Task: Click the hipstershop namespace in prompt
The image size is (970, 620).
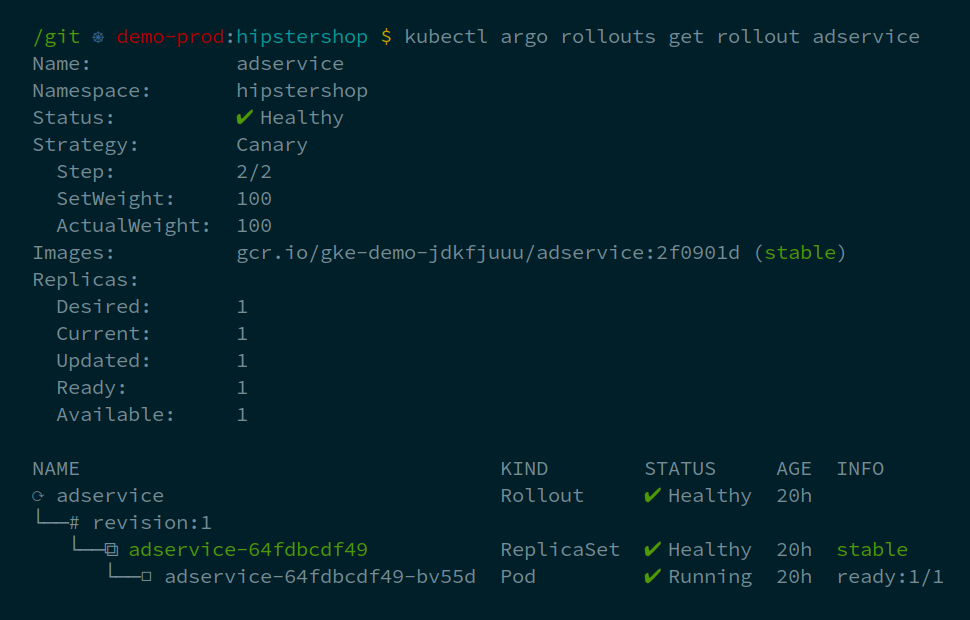Action: tap(302, 37)
